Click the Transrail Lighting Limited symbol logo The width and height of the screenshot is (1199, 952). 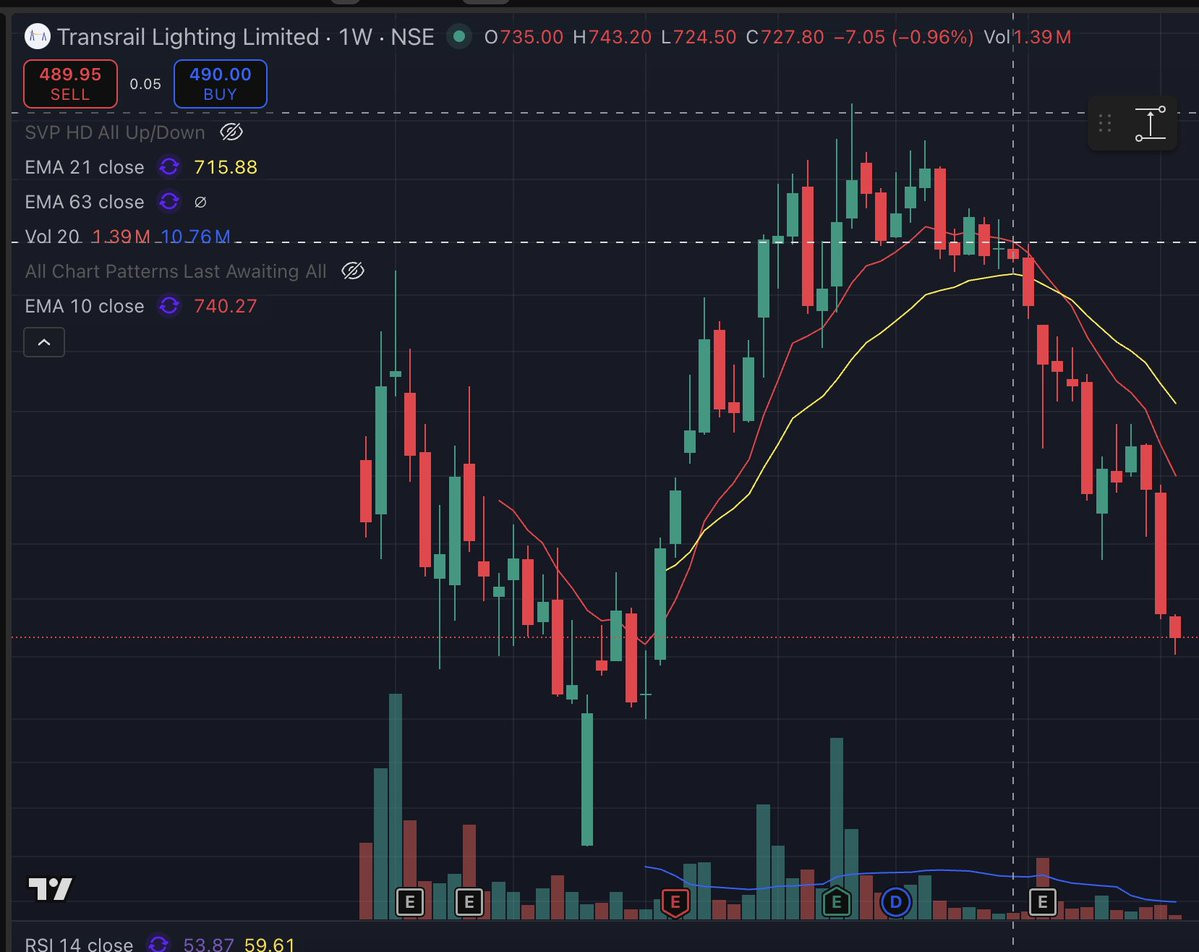point(37,36)
